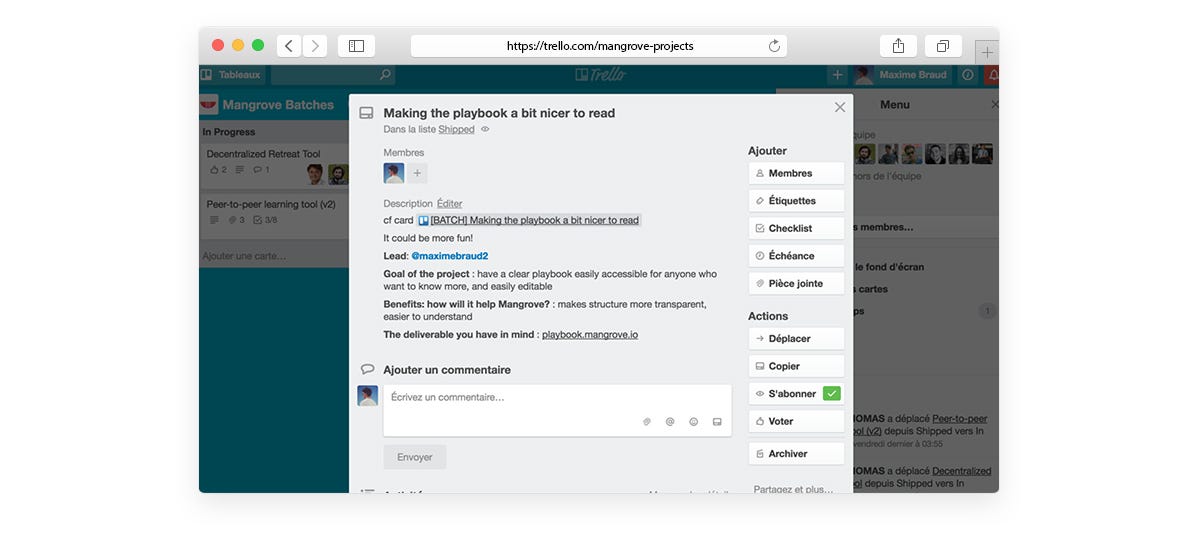Click the Déplacer button
The width and height of the screenshot is (1200, 536).
point(796,339)
